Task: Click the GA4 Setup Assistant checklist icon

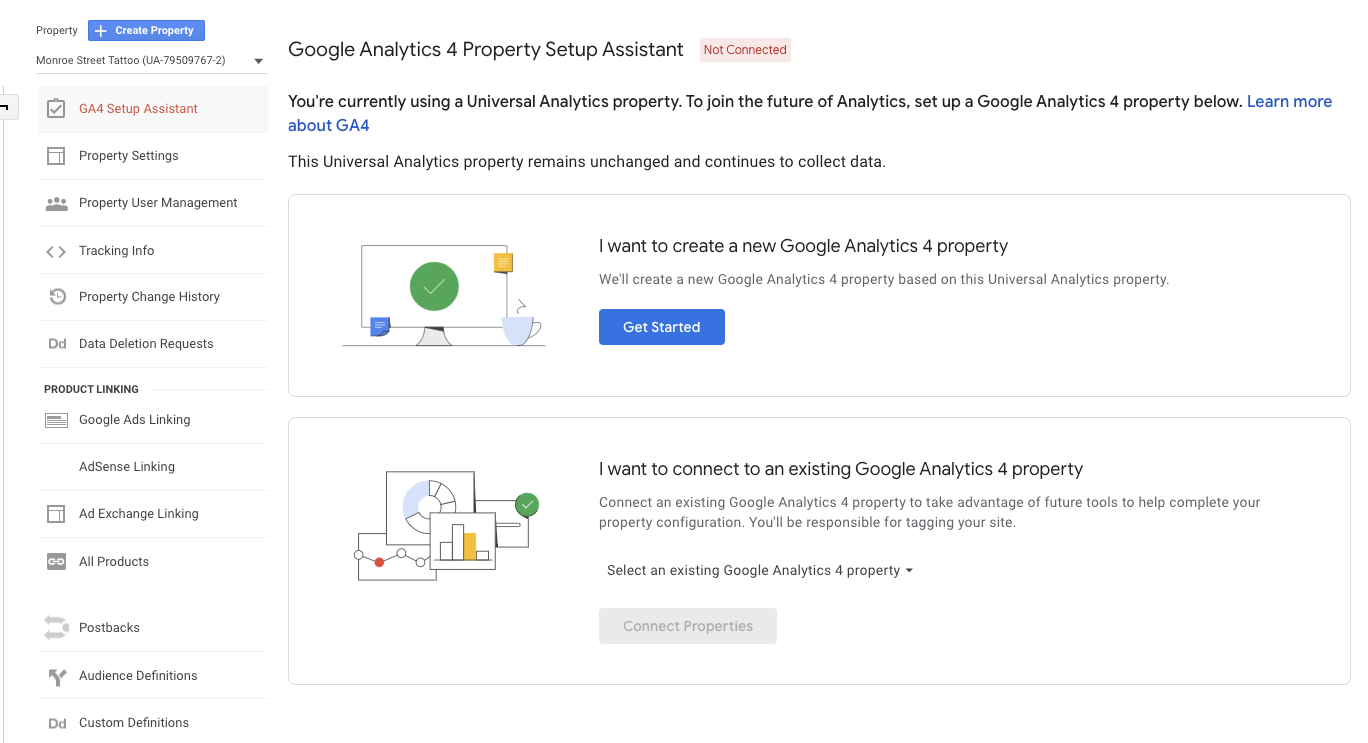Action: click(x=56, y=108)
